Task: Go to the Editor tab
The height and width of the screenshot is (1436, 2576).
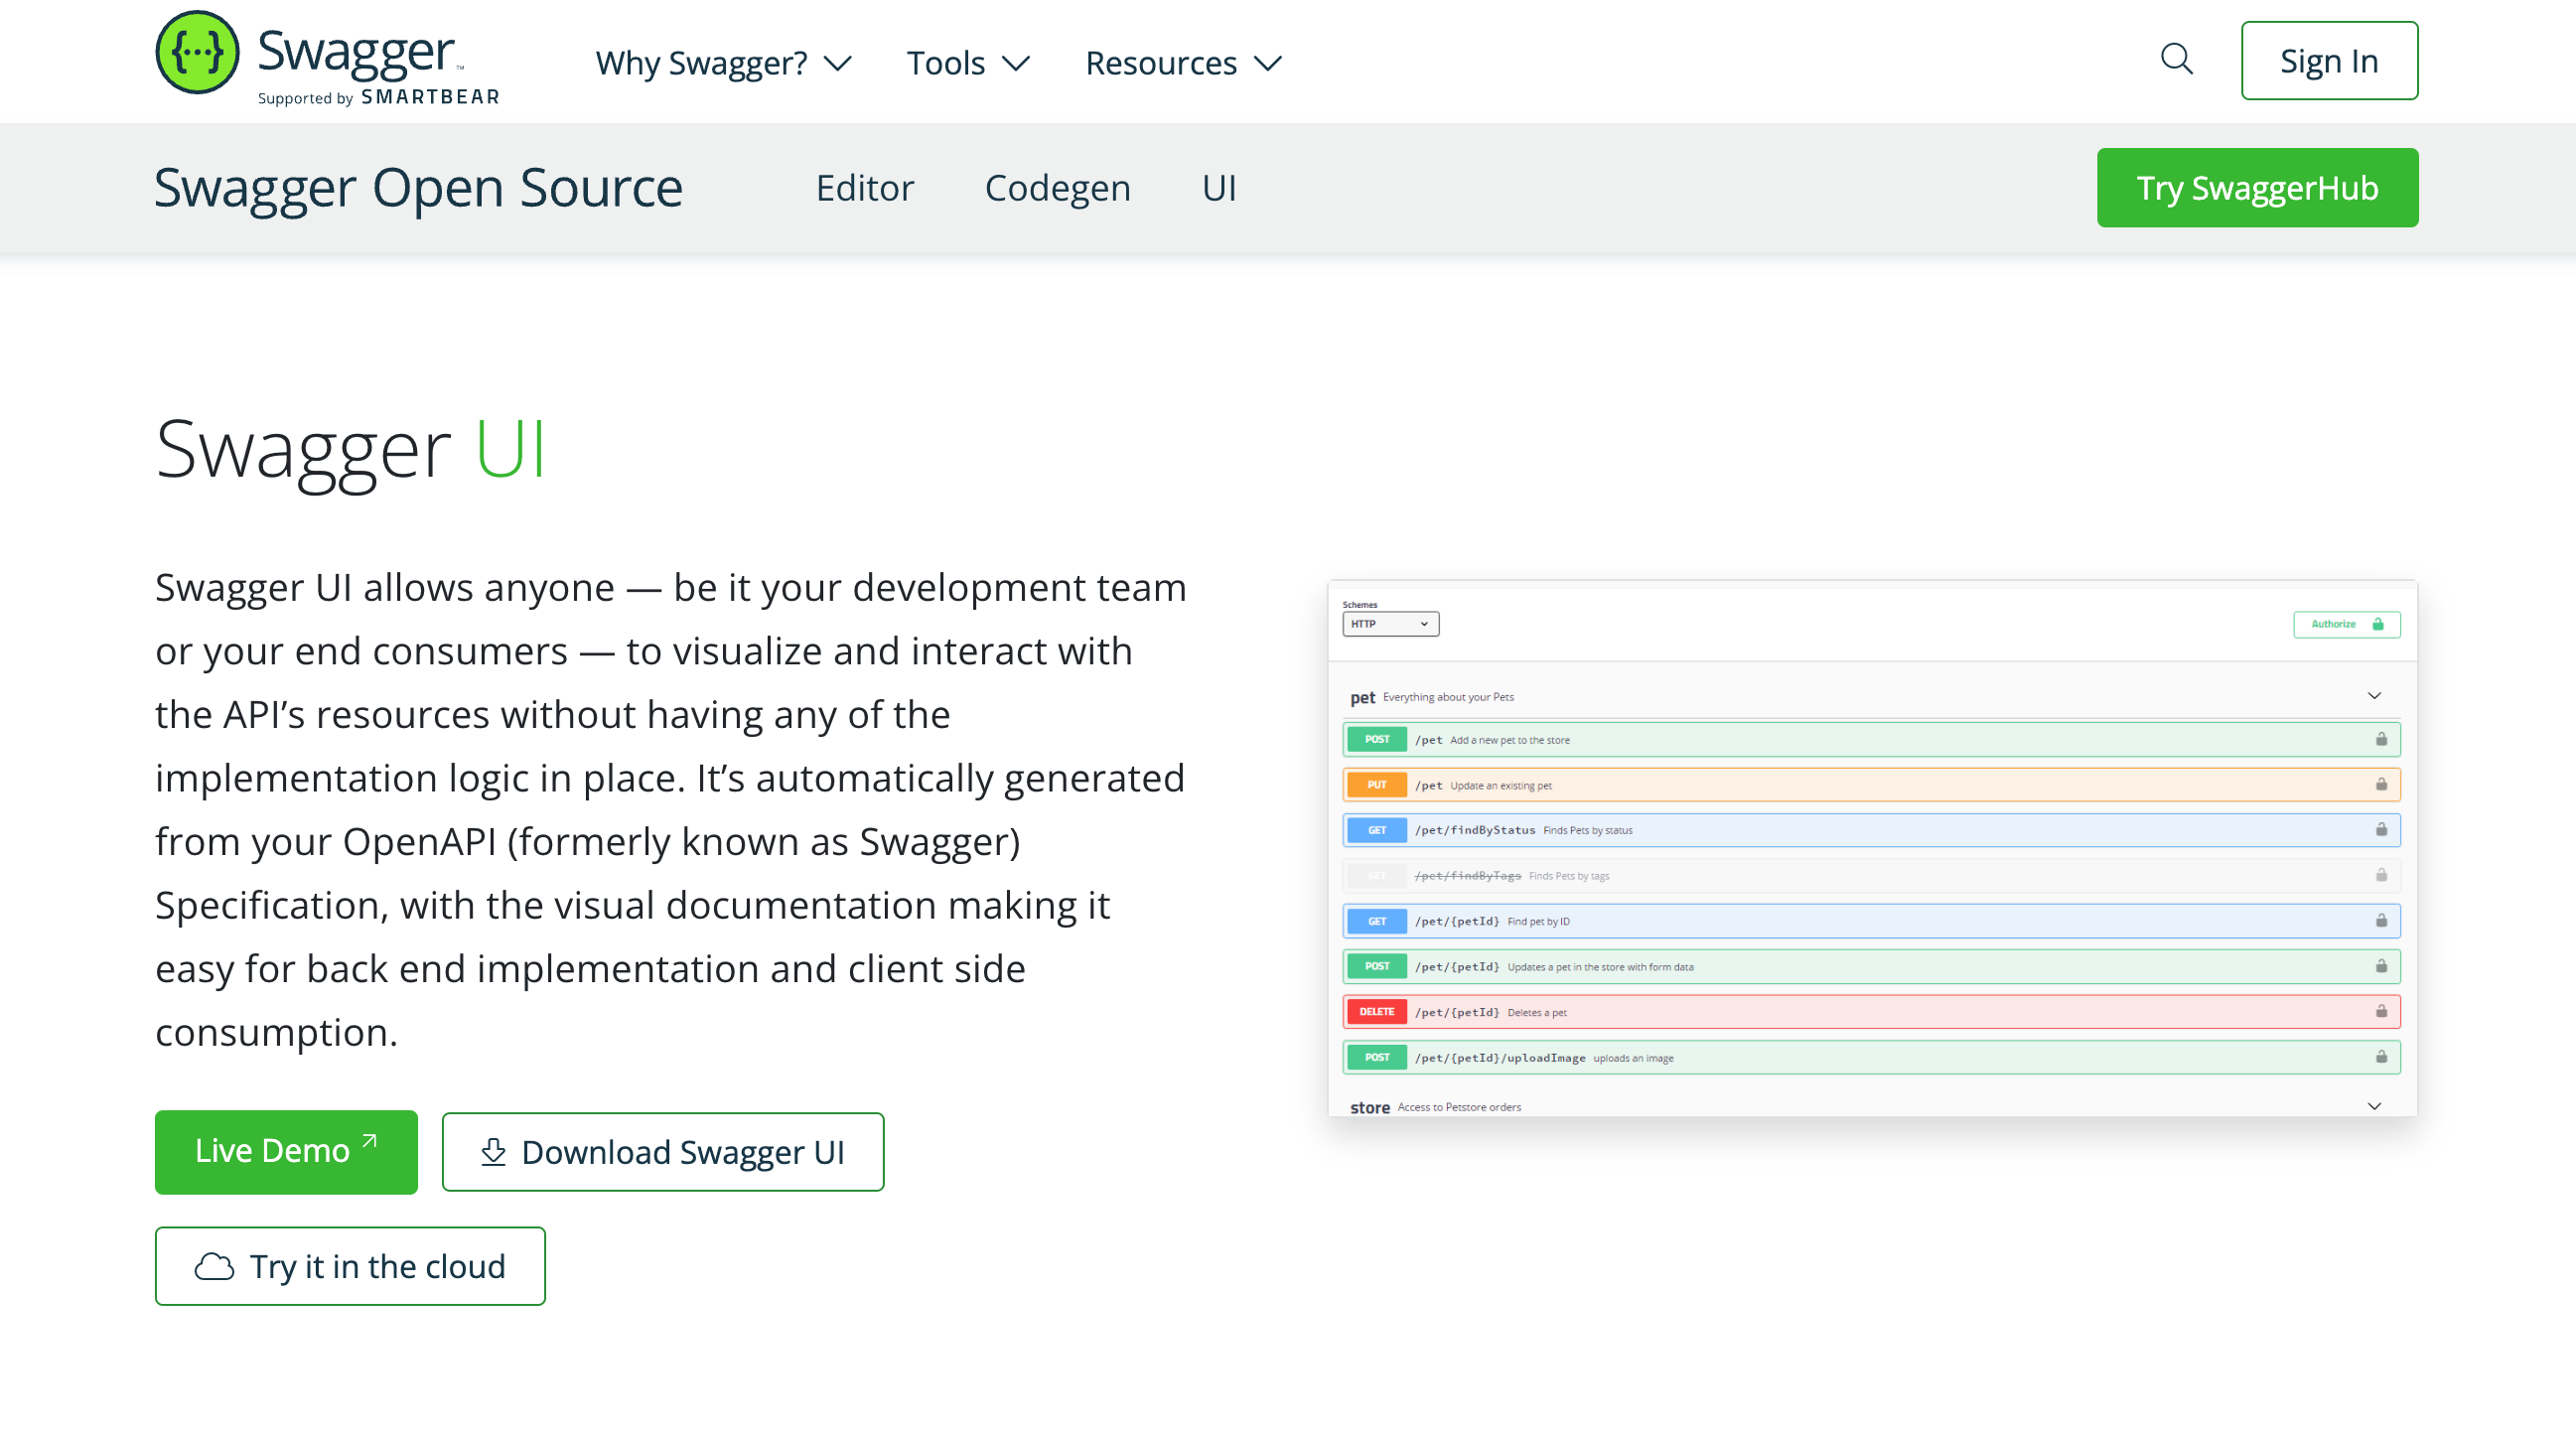Action: [x=864, y=188]
